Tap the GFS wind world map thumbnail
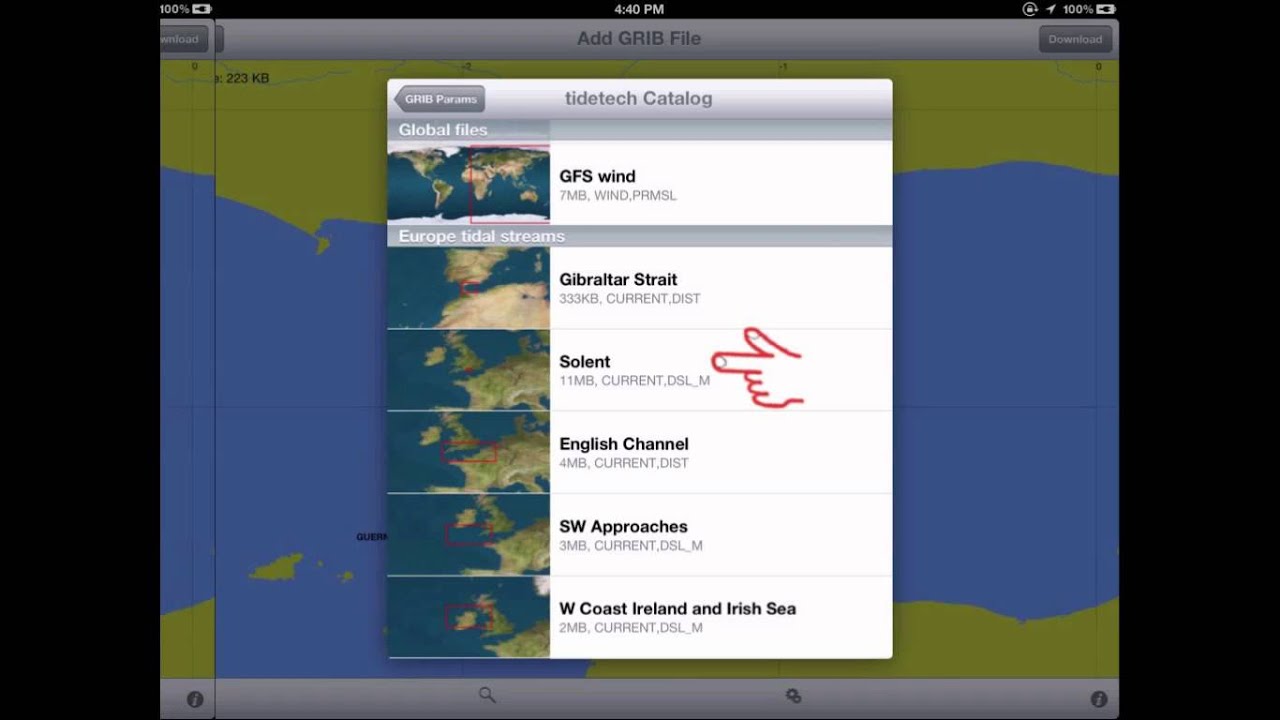 (x=469, y=183)
